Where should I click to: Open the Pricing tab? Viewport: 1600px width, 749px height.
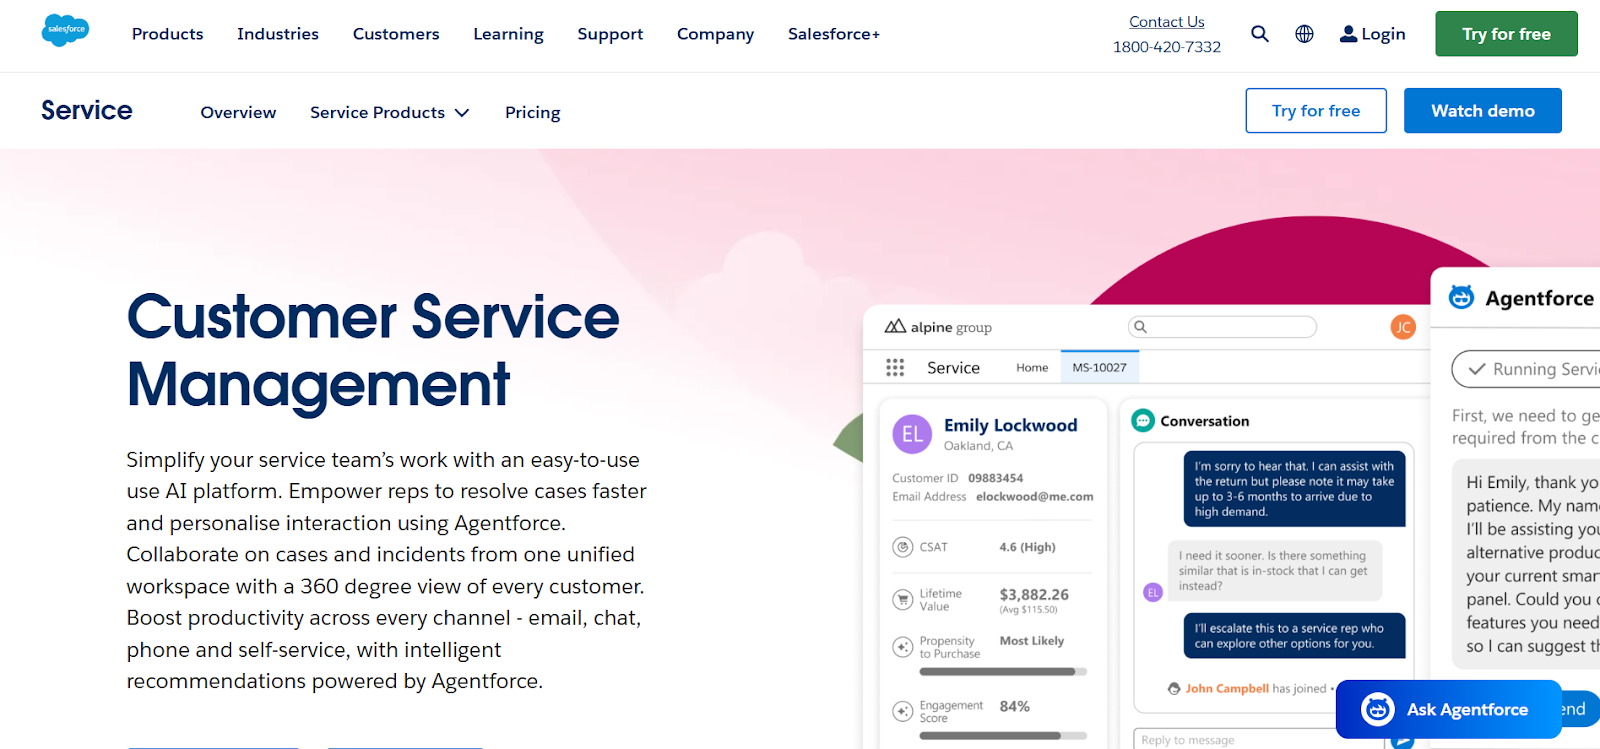tap(533, 112)
